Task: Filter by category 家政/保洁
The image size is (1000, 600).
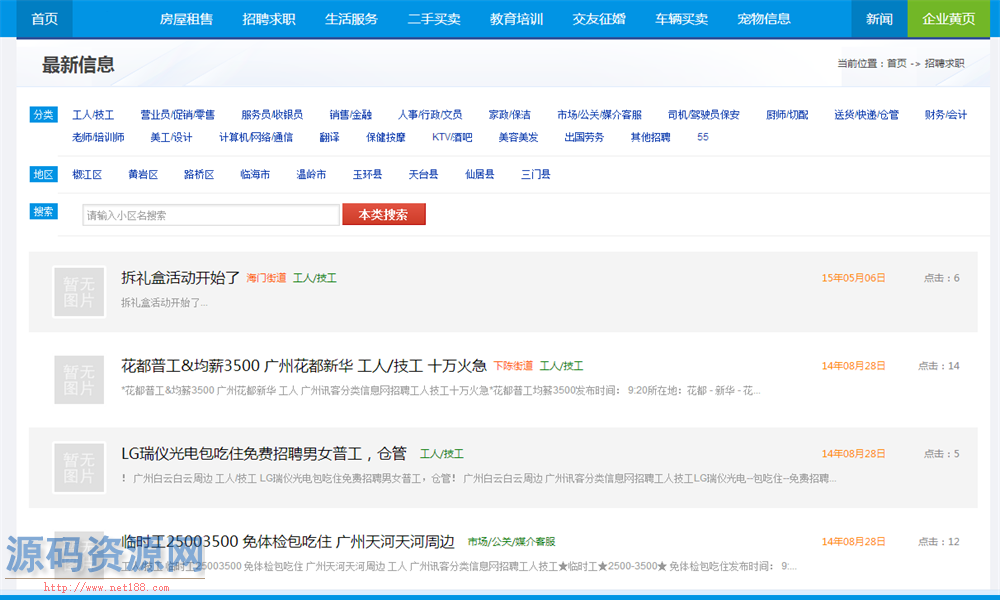Action: pyautogui.click(x=510, y=115)
